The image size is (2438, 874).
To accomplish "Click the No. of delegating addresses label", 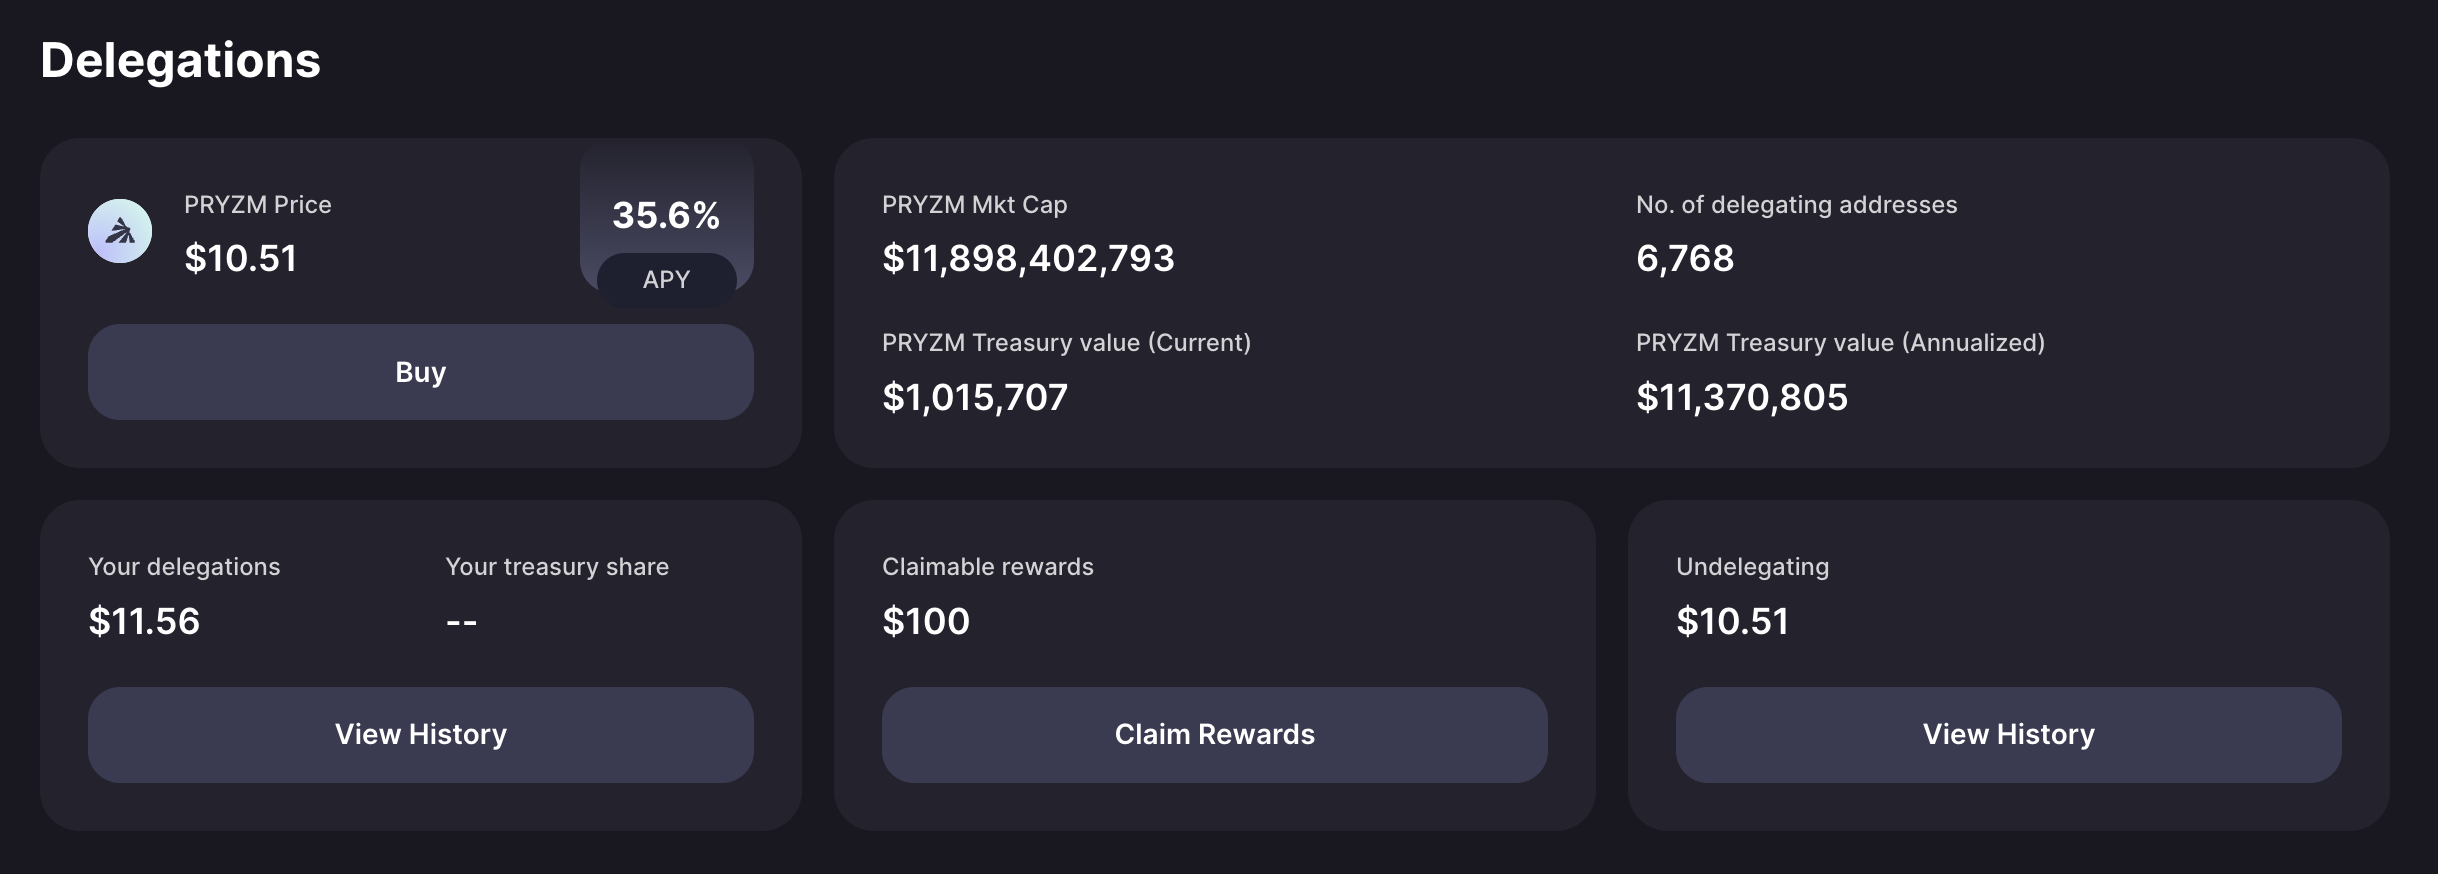I will tap(1797, 205).
